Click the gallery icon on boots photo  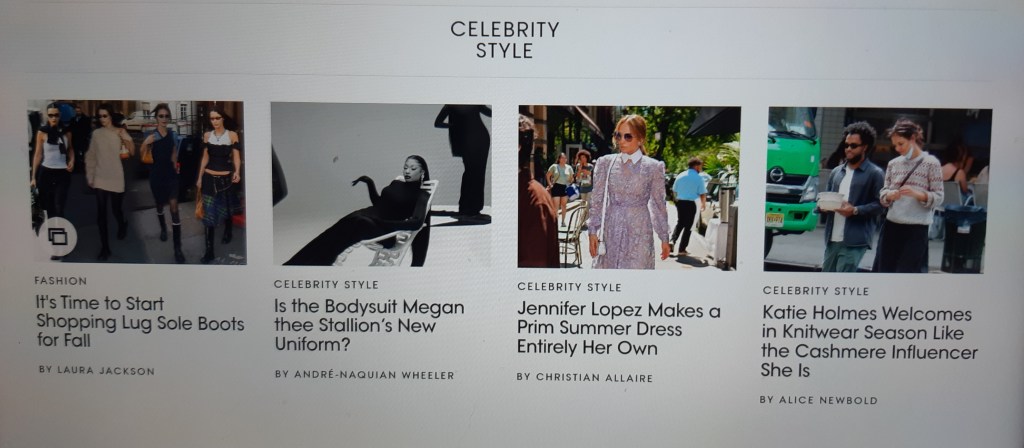(x=57, y=236)
